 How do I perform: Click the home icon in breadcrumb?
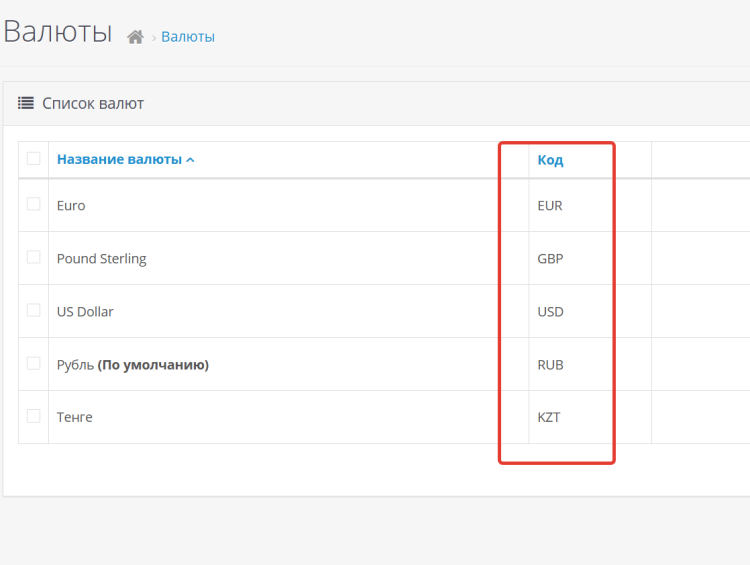pos(136,37)
